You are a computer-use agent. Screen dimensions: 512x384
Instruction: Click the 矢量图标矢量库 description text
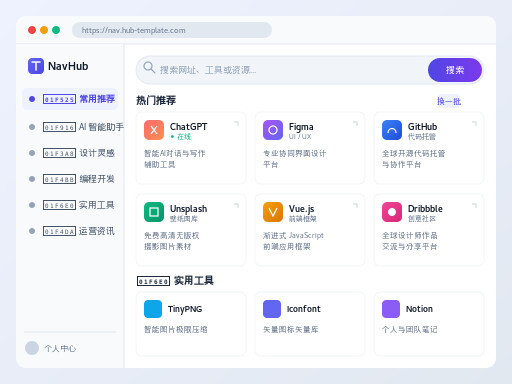(x=291, y=329)
